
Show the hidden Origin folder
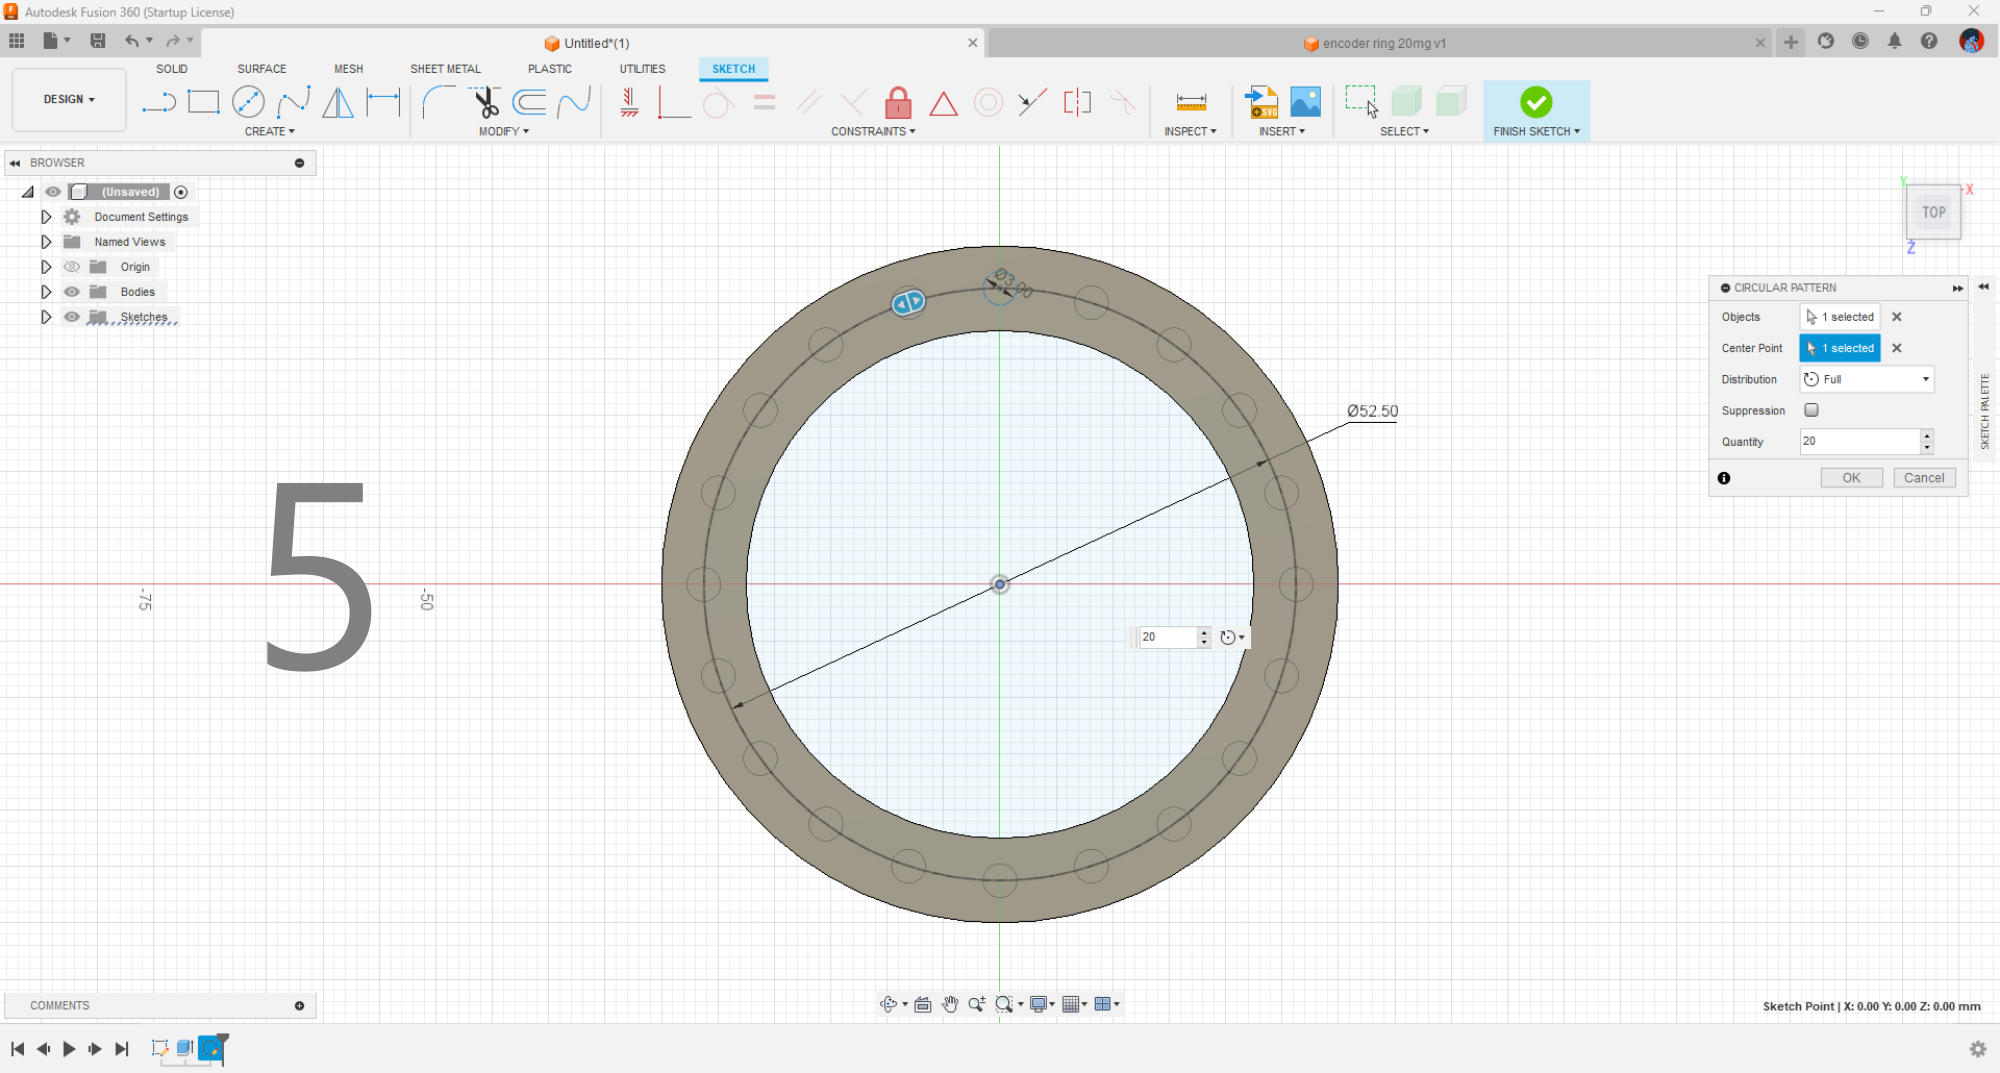[72, 267]
